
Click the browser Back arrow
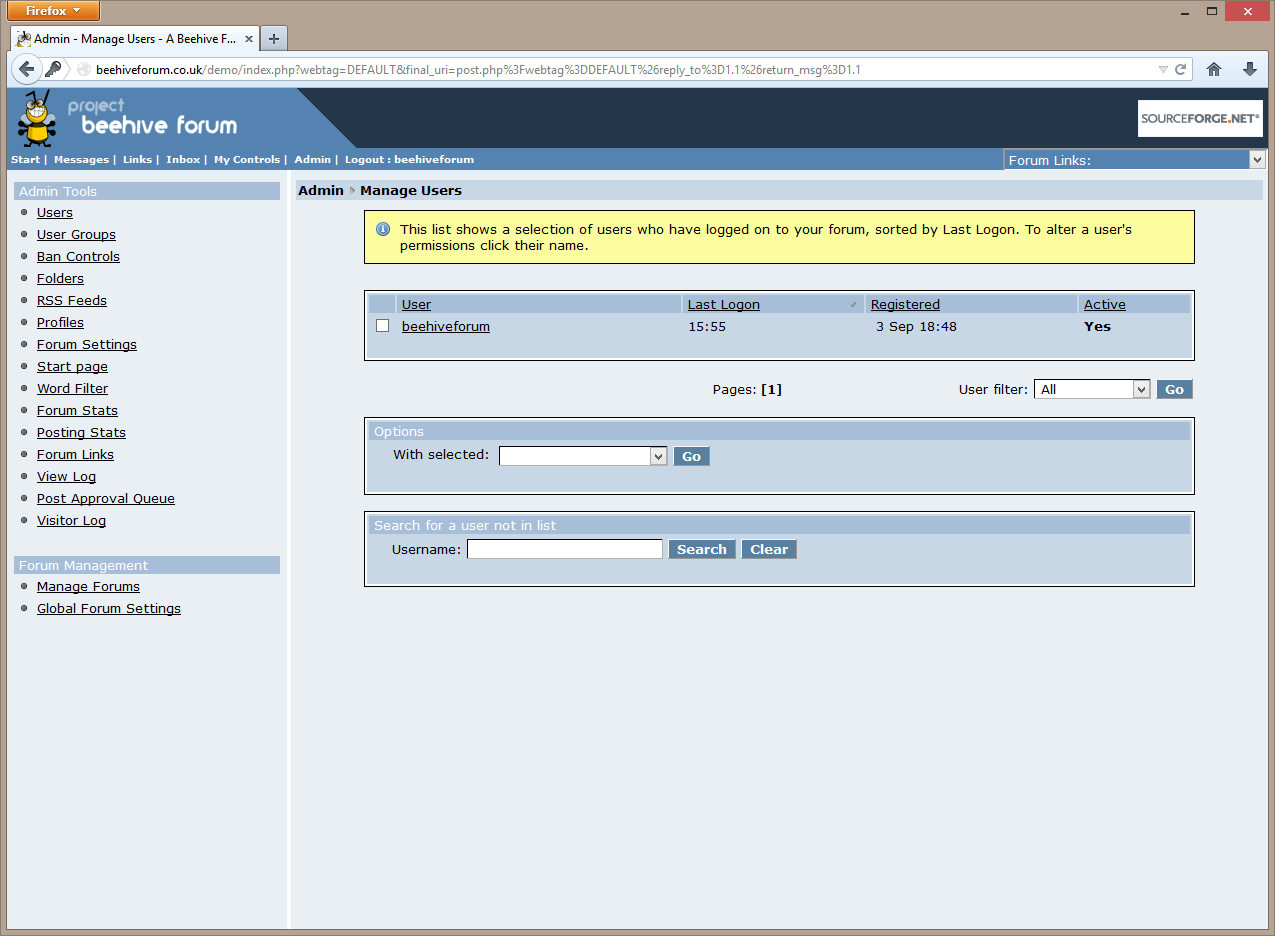[x=27, y=69]
